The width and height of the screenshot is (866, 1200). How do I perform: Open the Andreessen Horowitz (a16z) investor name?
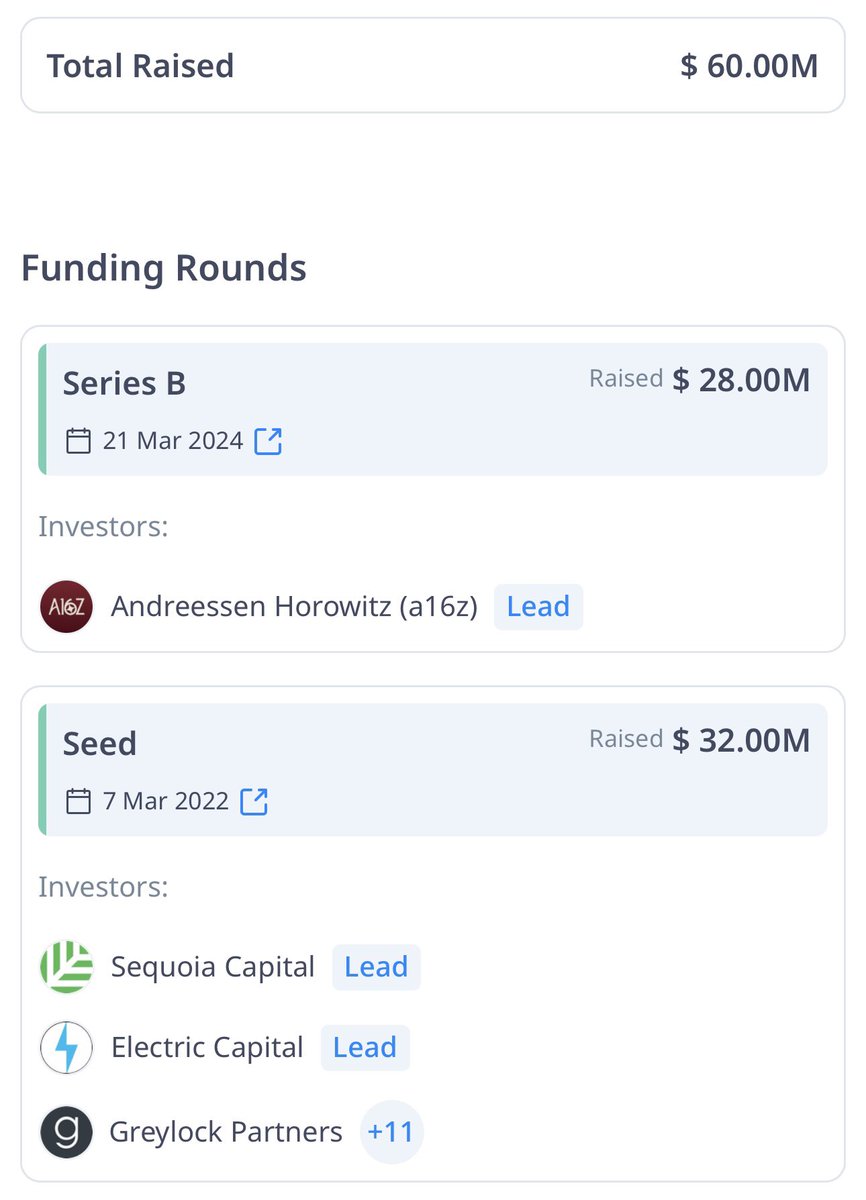tap(294, 607)
